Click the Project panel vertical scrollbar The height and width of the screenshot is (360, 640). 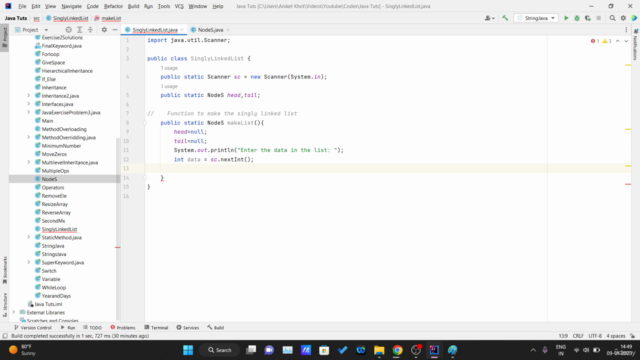pyautogui.click(x=118, y=229)
